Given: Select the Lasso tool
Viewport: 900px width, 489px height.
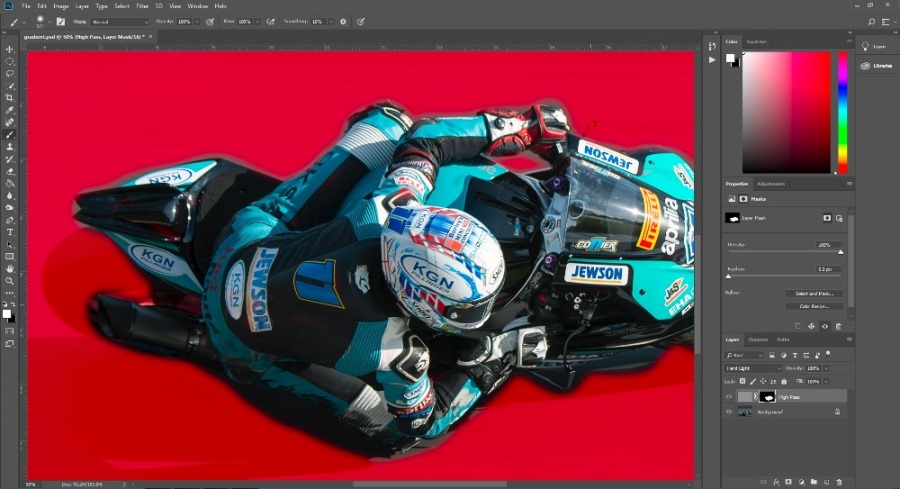Looking at the screenshot, I should pos(9,73).
